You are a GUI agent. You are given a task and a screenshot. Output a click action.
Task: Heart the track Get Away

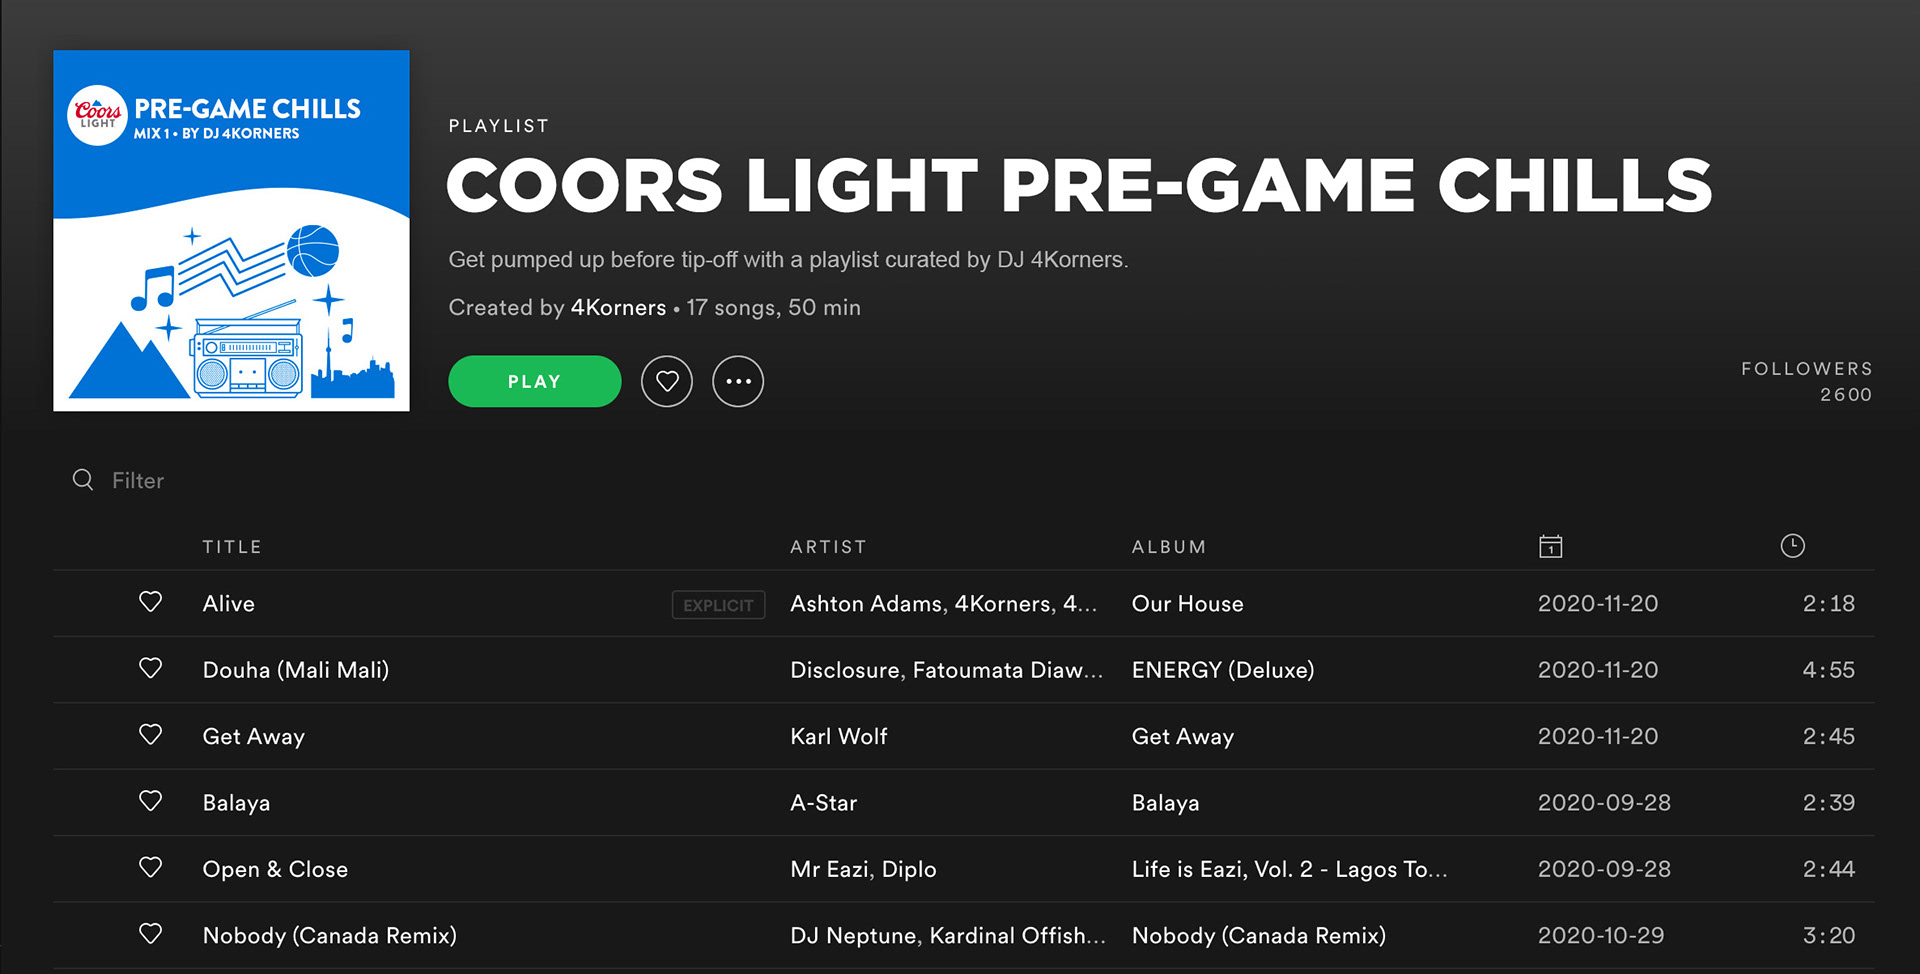pos(150,735)
